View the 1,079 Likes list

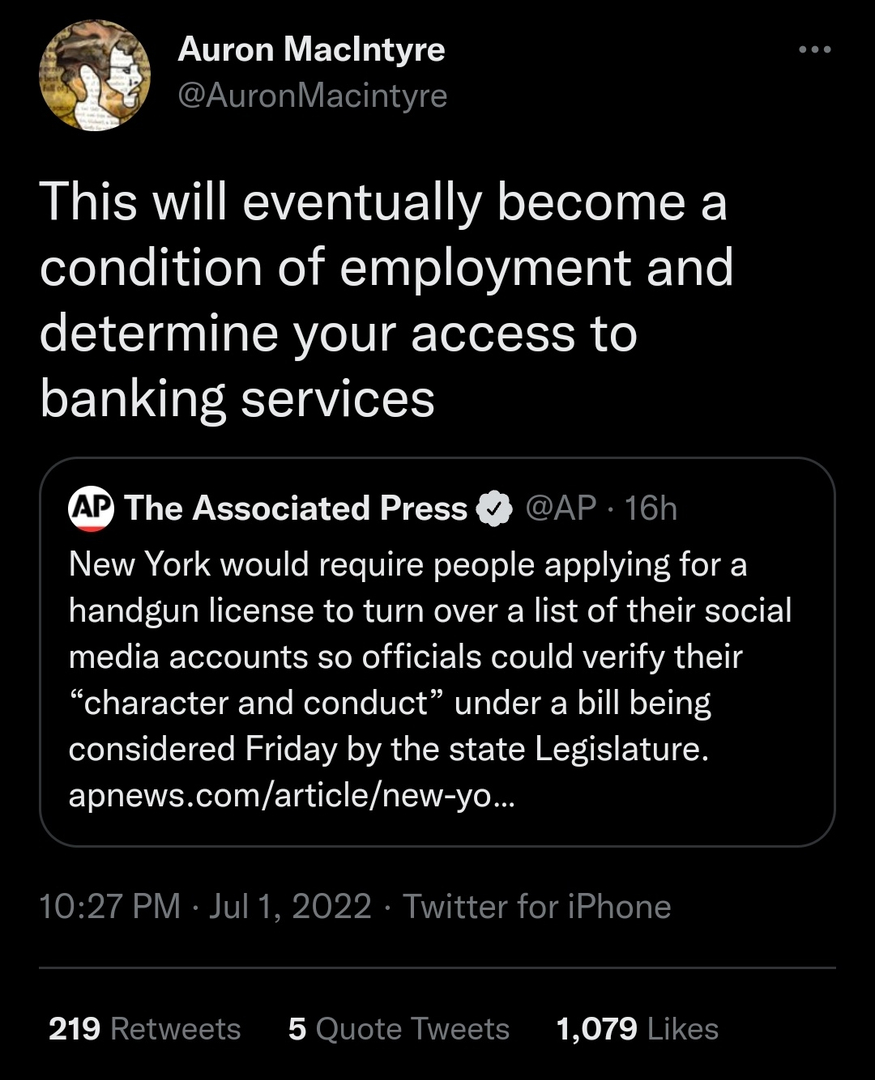(x=637, y=1029)
